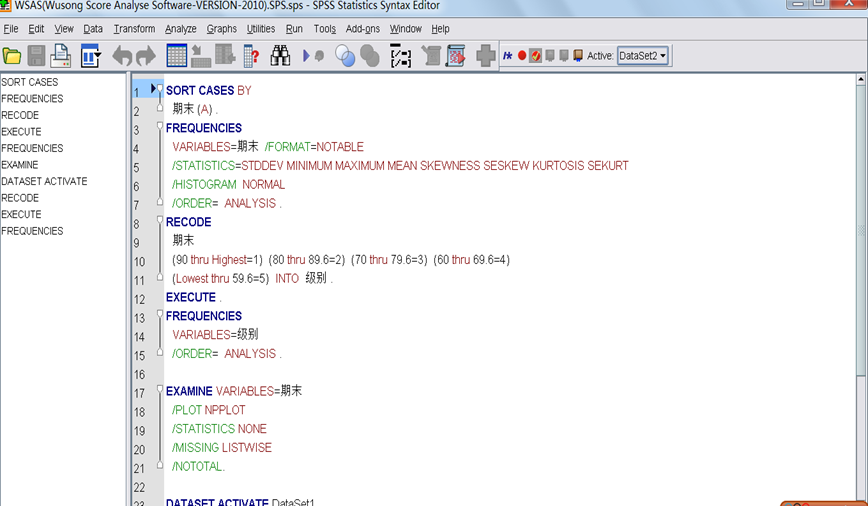Open the Edit menu
This screenshot has width=868, height=506.
point(36,29)
